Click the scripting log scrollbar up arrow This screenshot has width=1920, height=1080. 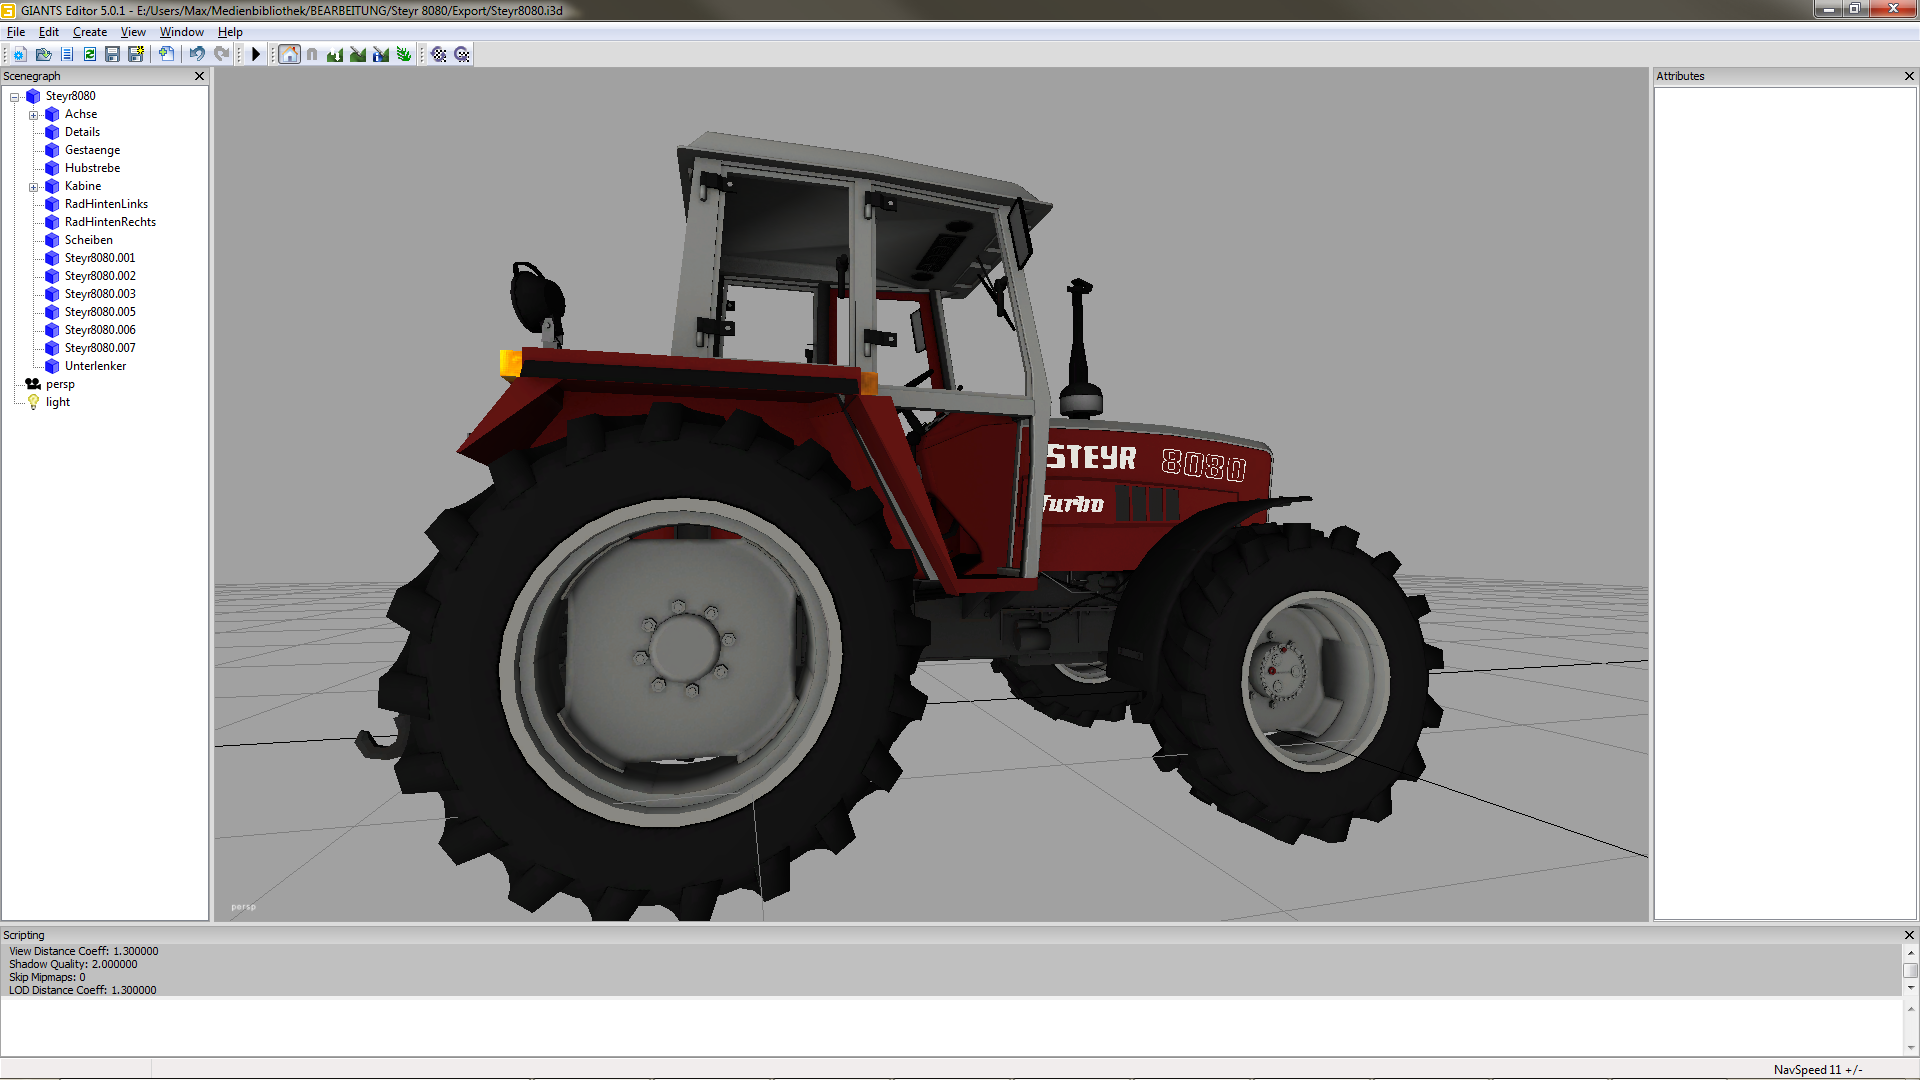click(x=1911, y=953)
